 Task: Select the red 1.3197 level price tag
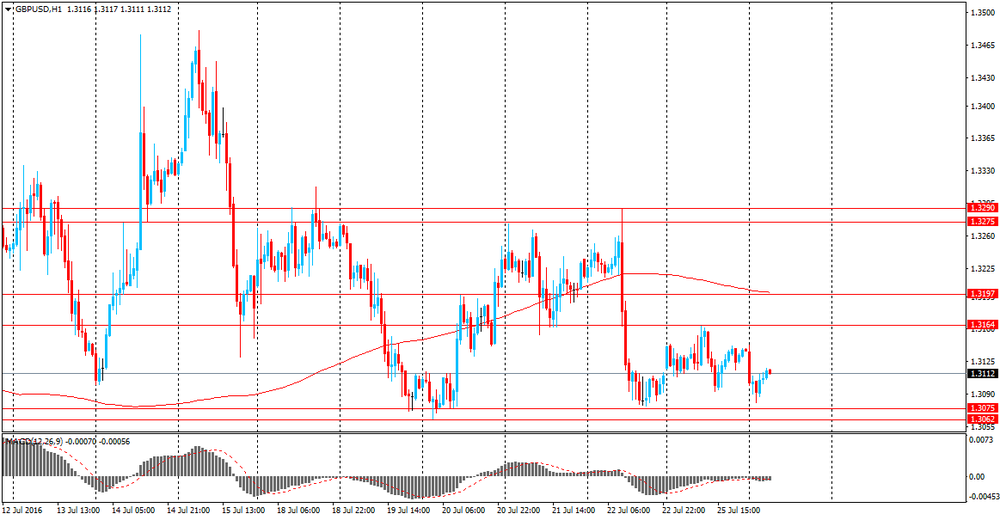pos(982,293)
